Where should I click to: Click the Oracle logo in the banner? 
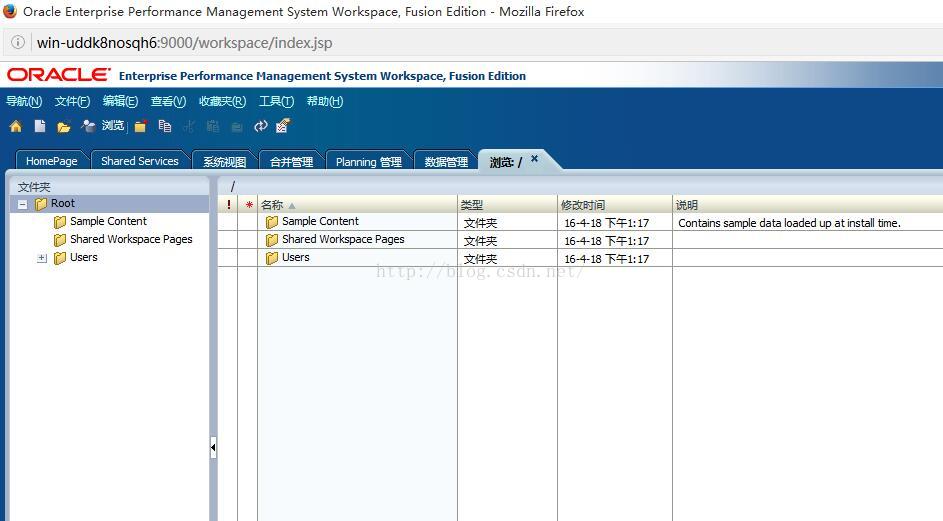[x=58, y=75]
